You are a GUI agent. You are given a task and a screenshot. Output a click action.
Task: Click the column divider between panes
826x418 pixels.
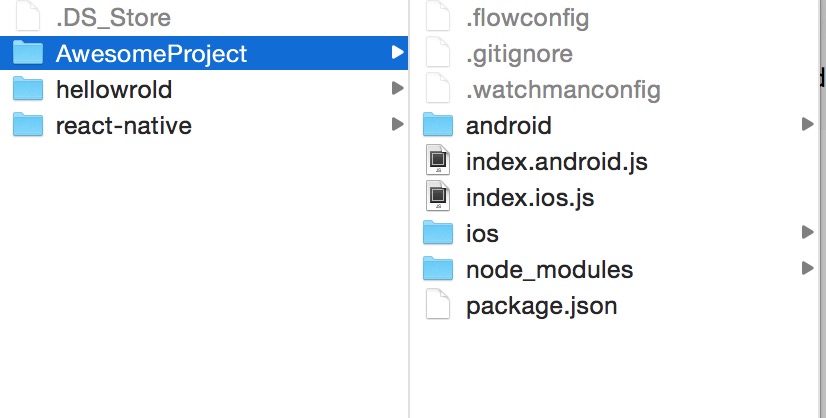pyautogui.click(x=409, y=209)
